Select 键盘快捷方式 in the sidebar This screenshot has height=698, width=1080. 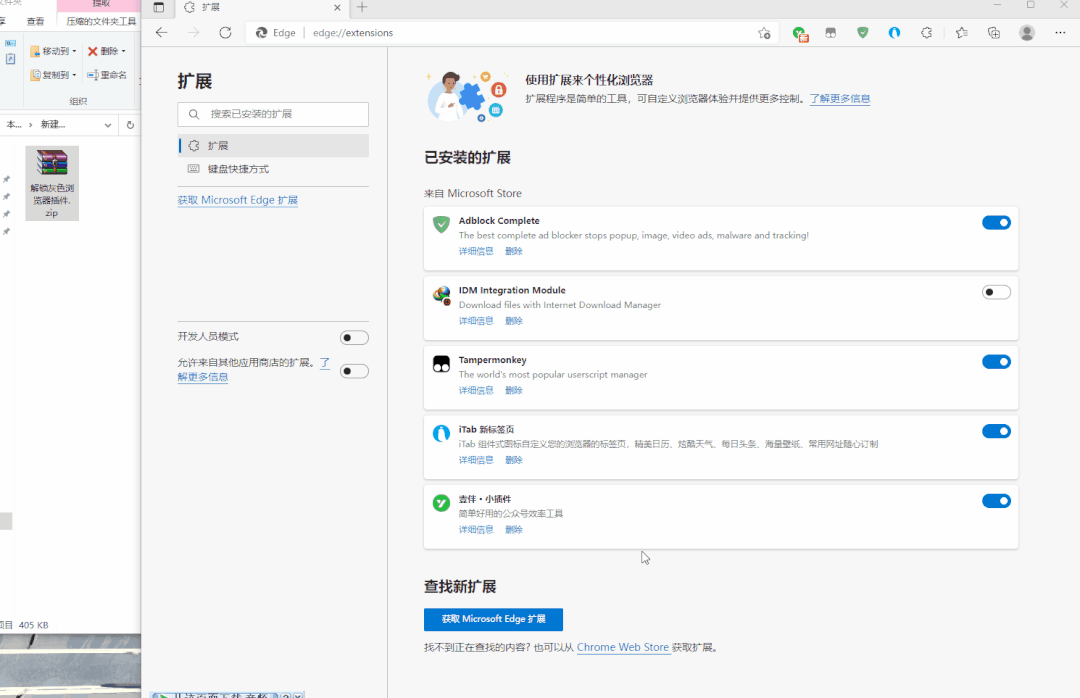tap(273, 169)
